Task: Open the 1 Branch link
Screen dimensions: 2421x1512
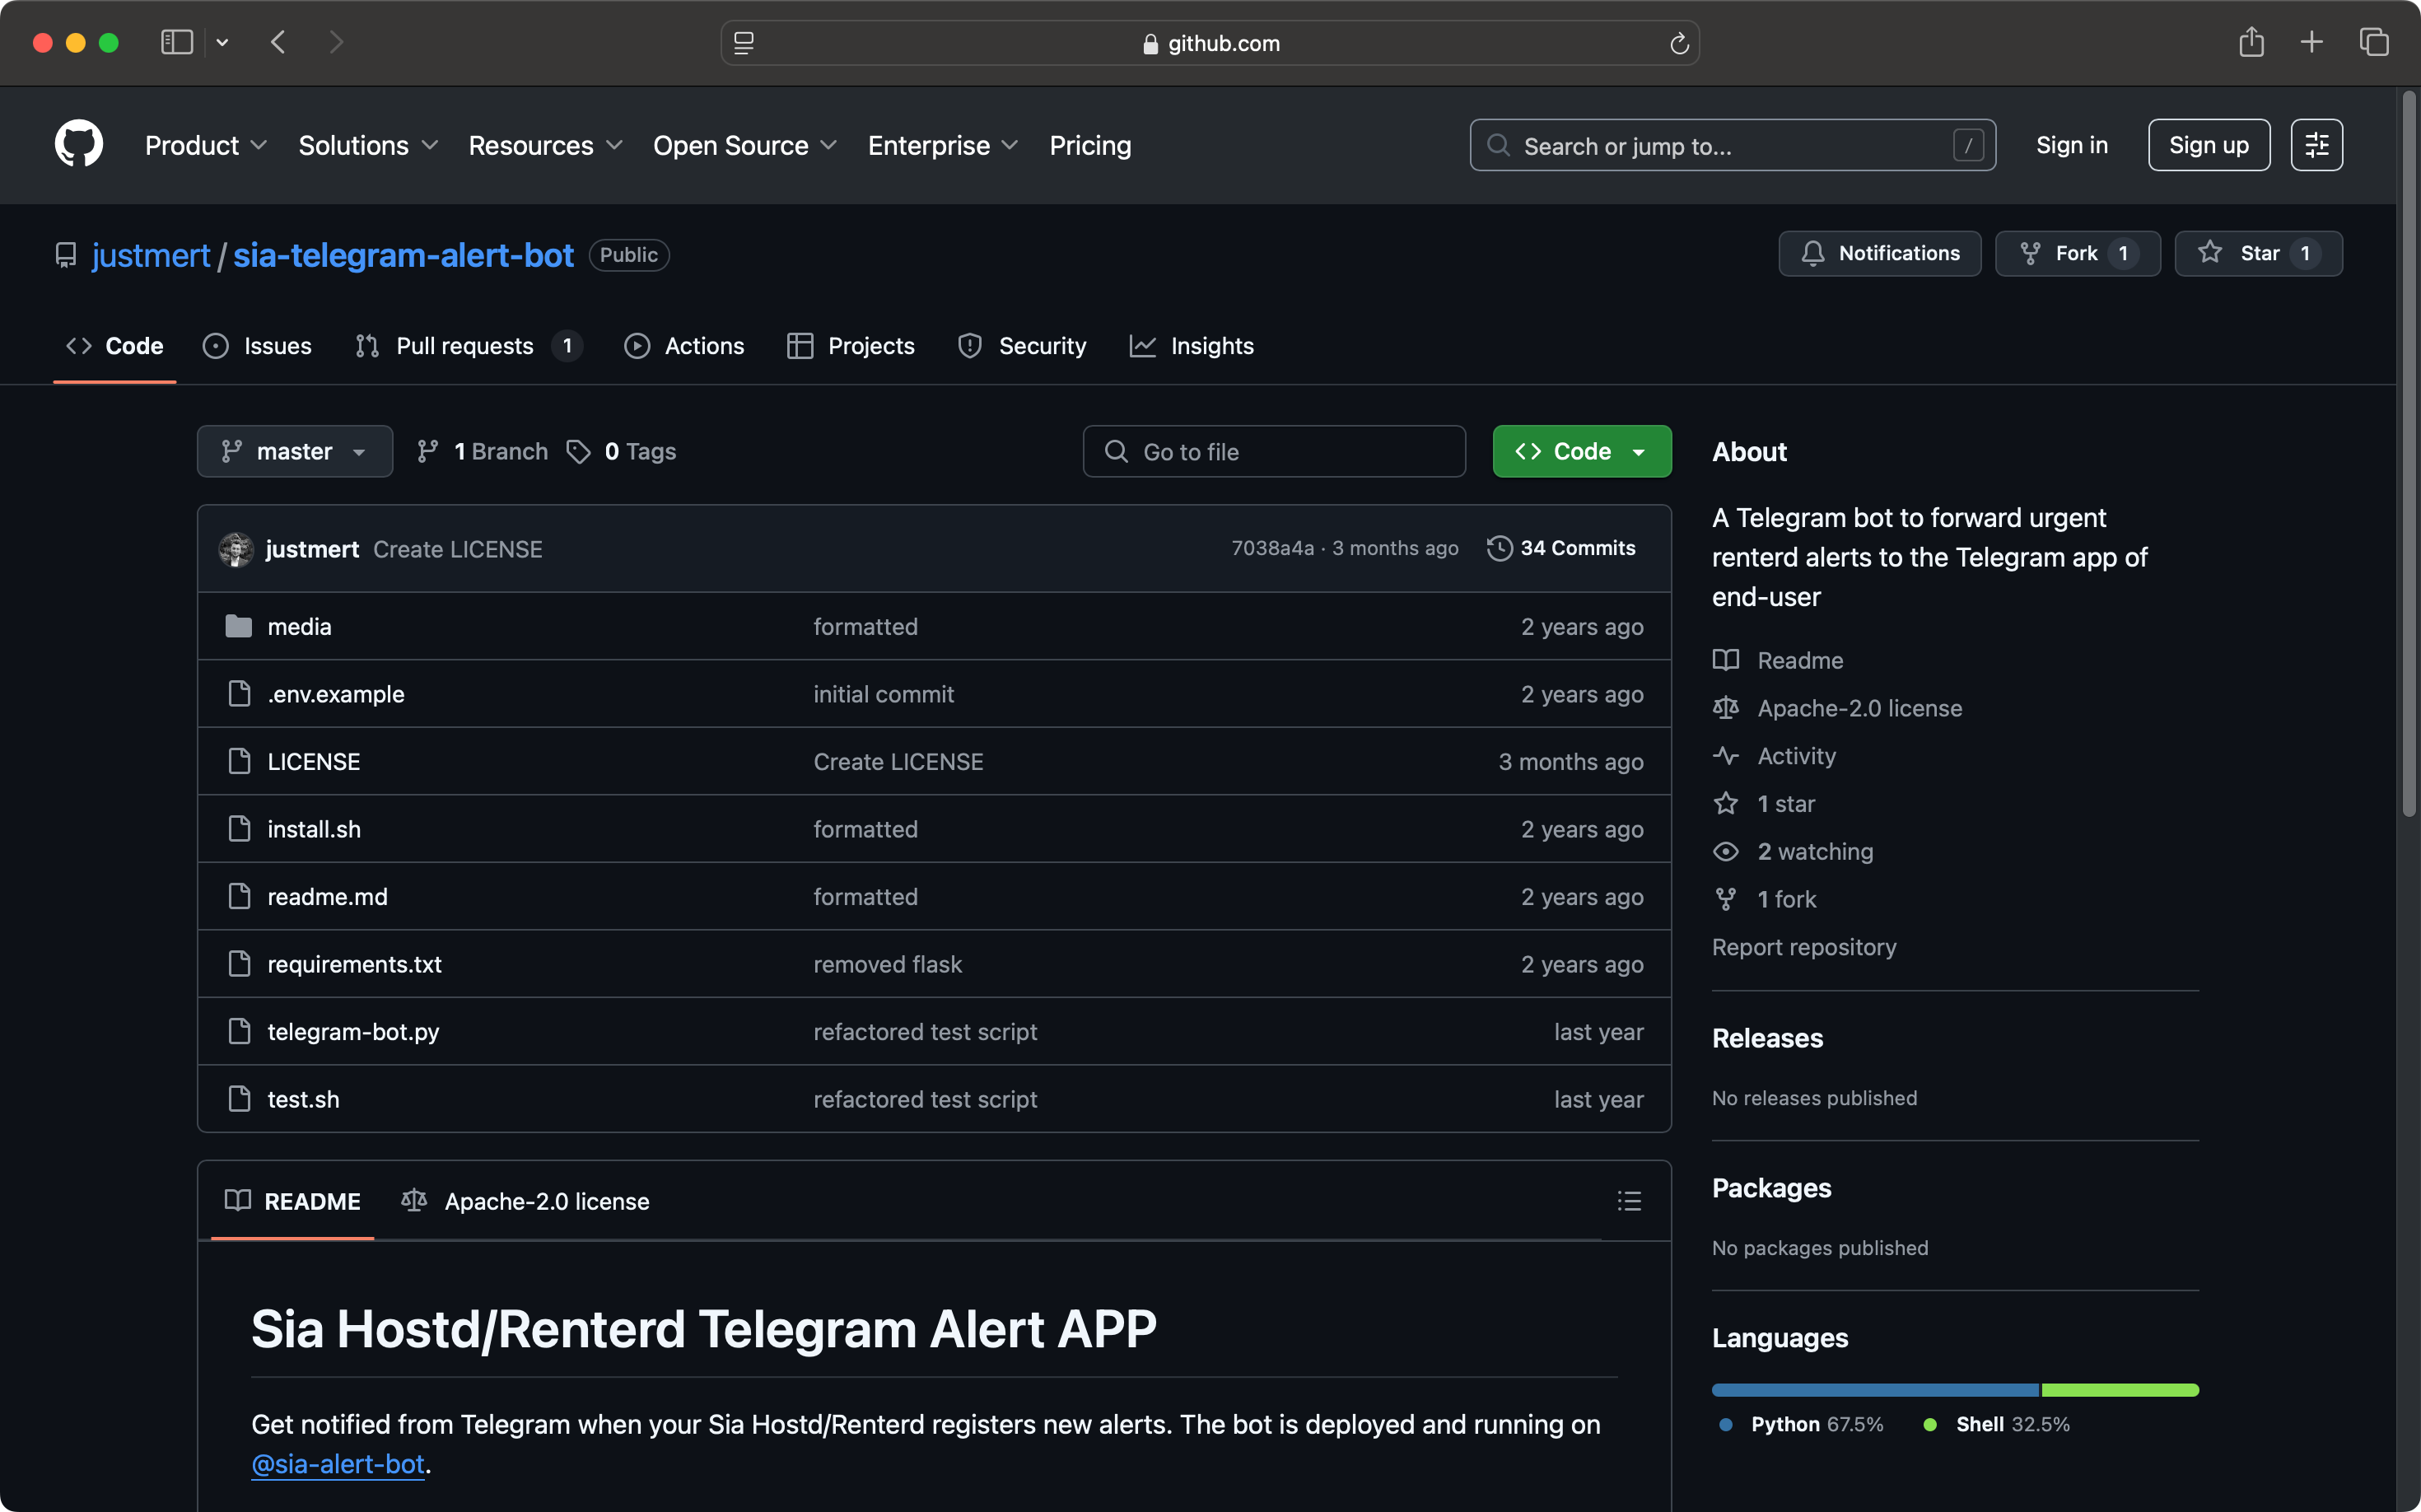Action: [x=483, y=451]
